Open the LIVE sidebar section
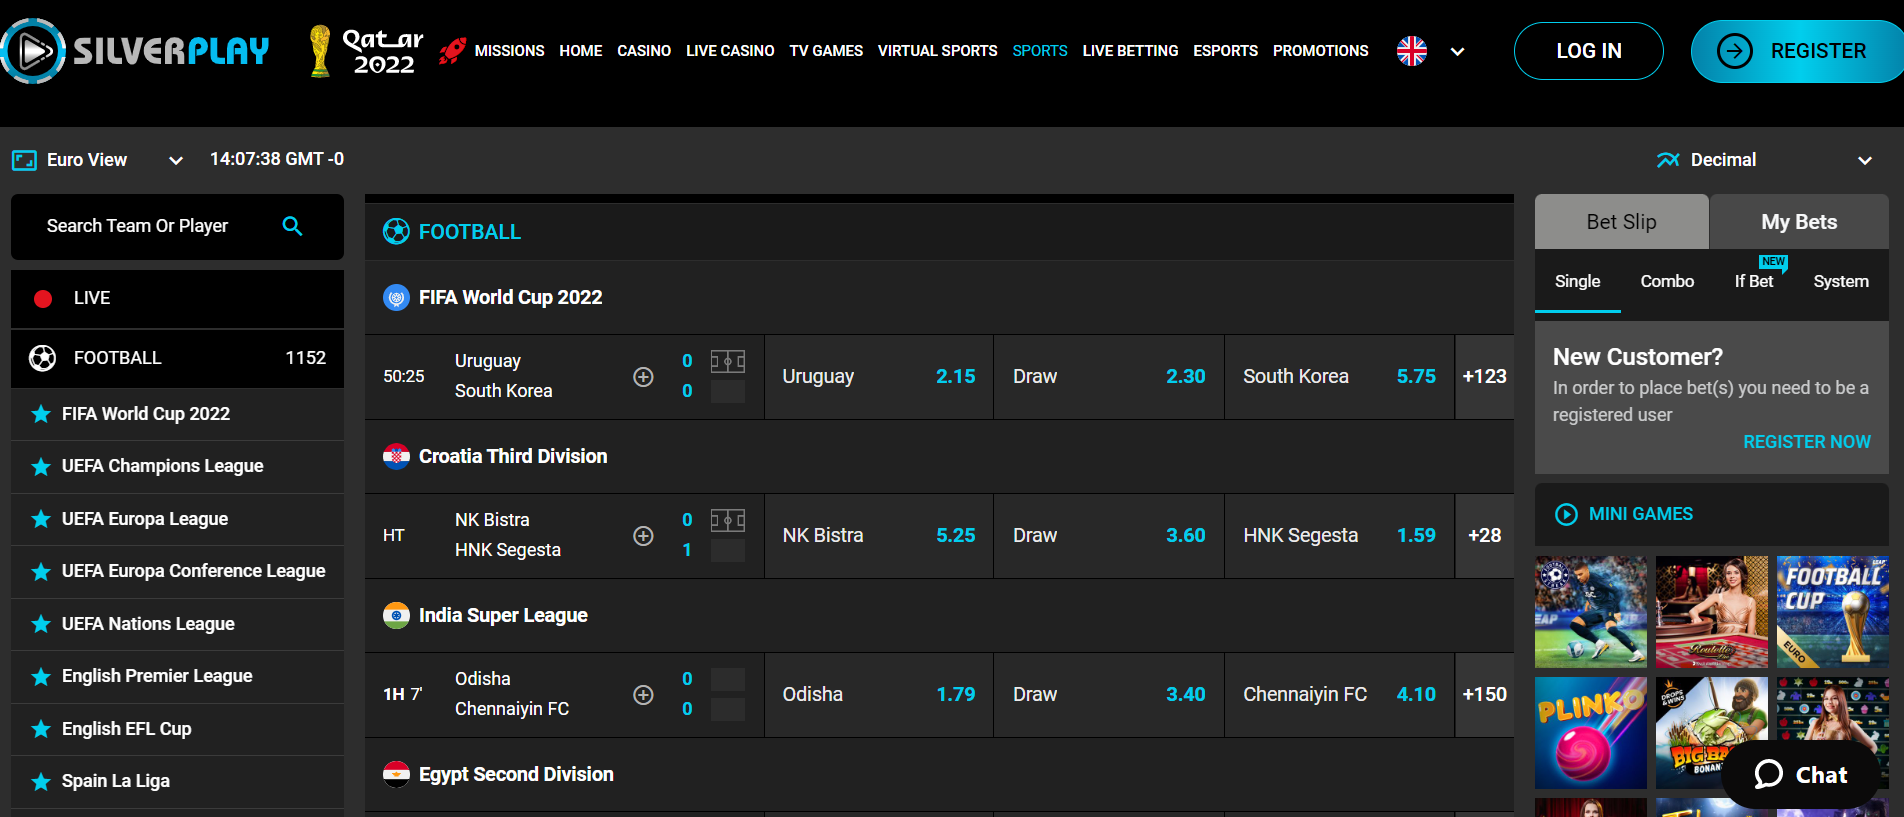Screen dimensions: 1904x817 click(177, 299)
